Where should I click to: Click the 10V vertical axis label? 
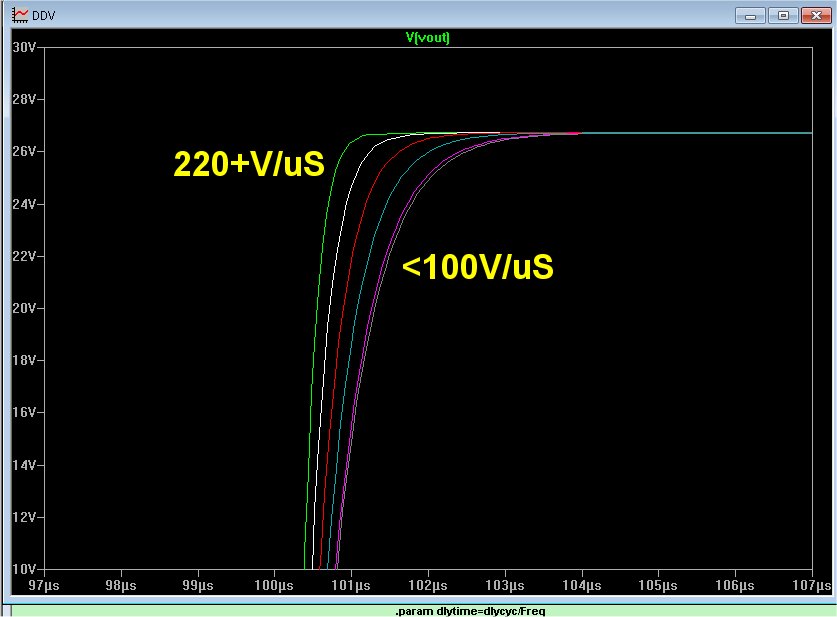[x=24, y=569]
